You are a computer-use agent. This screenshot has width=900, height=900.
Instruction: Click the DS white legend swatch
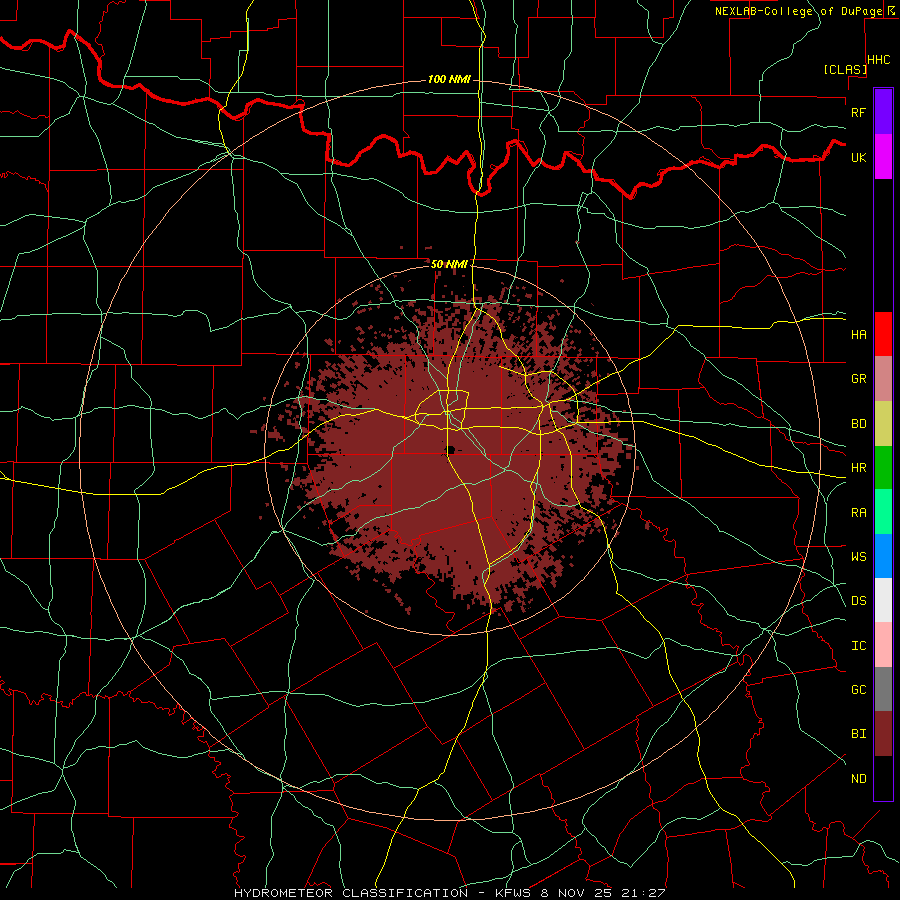(x=883, y=601)
